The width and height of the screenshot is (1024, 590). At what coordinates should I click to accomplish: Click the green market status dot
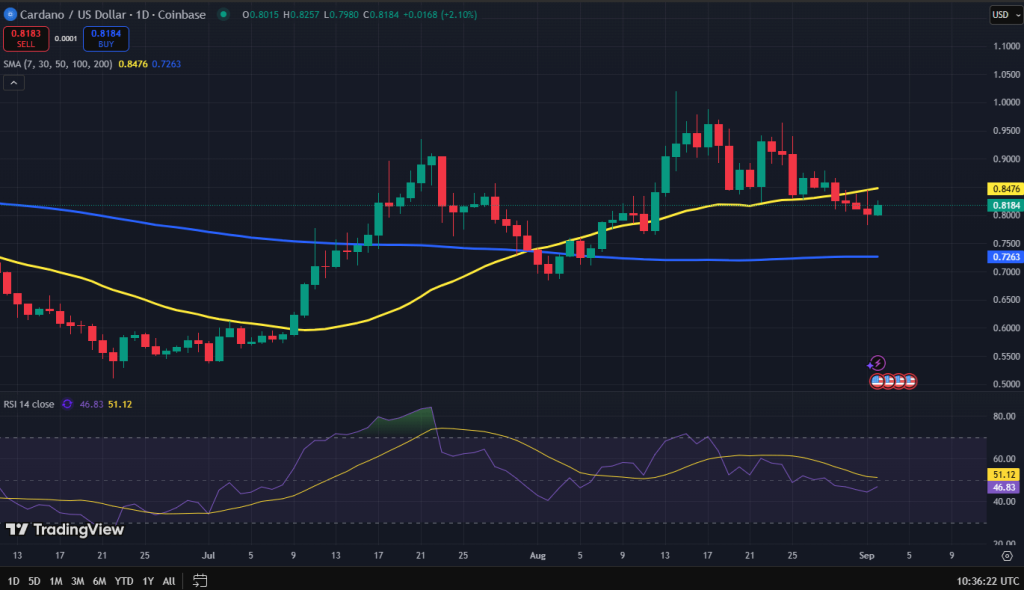pyautogui.click(x=223, y=14)
